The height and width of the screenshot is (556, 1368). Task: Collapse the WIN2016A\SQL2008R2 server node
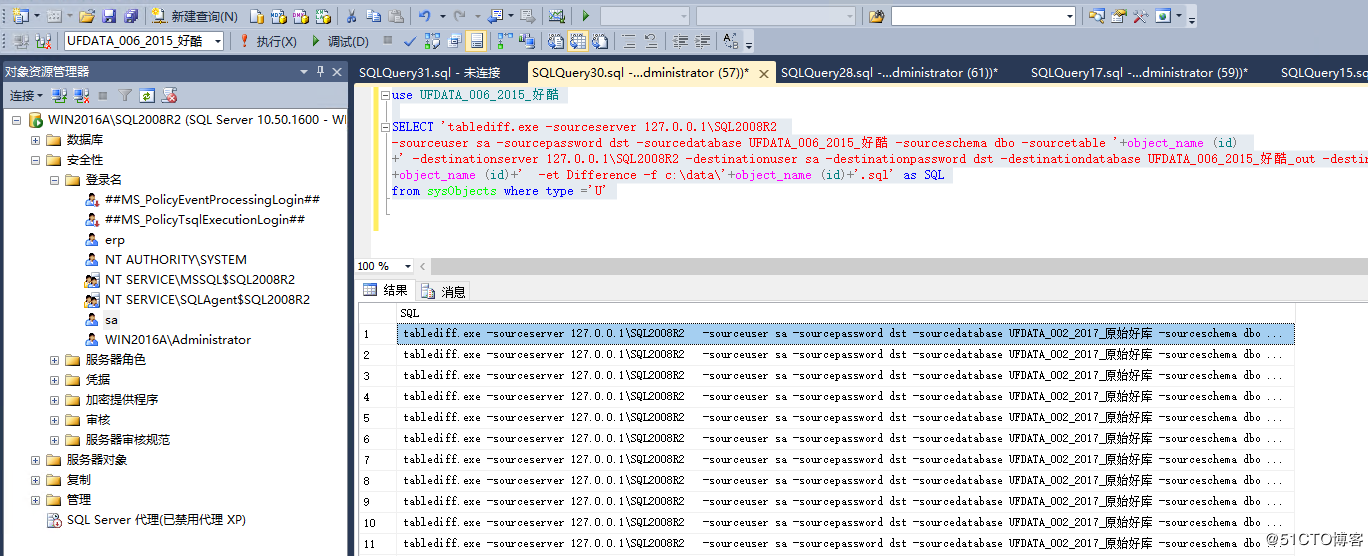[17, 120]
